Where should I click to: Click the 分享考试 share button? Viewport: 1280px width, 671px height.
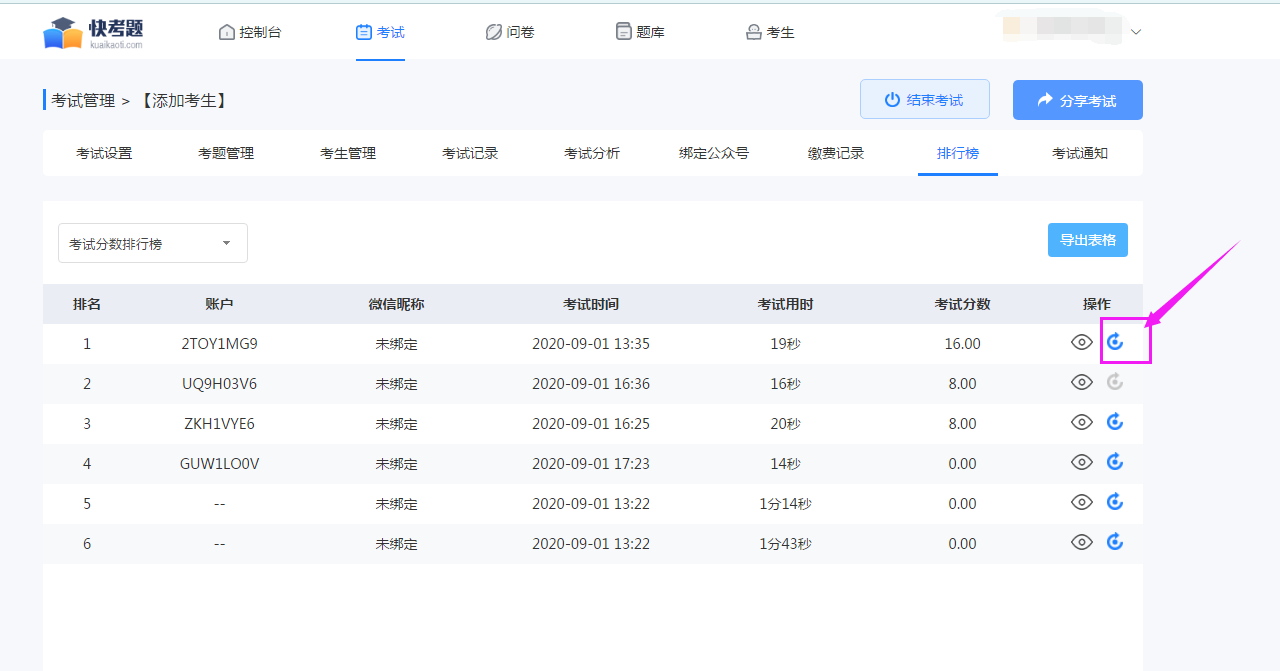pyautogui.click(x=1078, y=100)
